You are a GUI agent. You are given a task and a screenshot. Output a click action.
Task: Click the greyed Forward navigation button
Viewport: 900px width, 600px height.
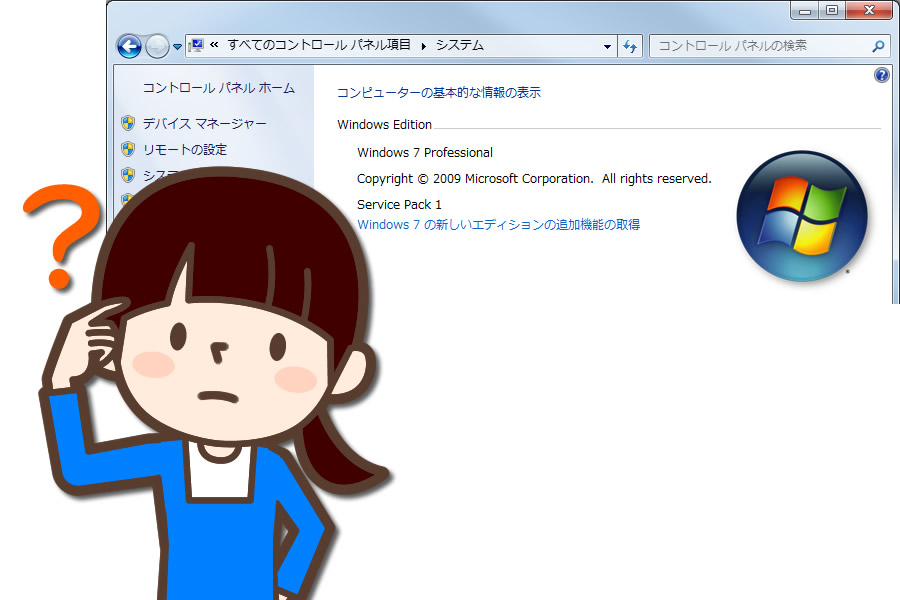point(157,47)
